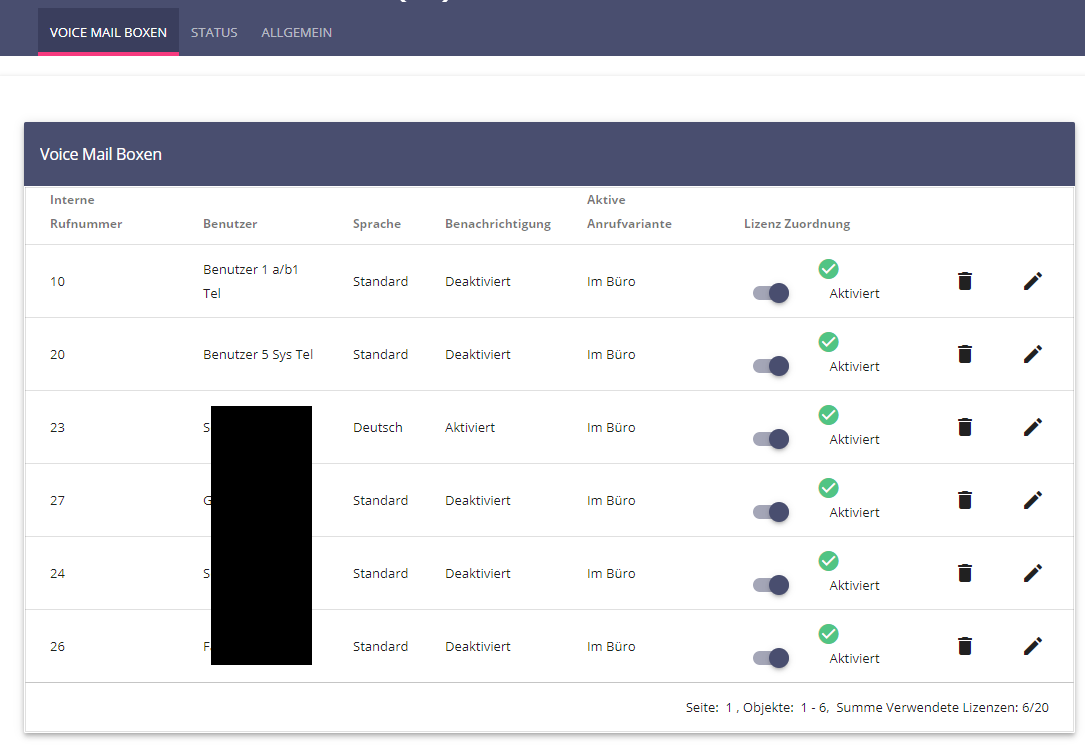Edit voice mail box for extension 24

click(x=1032, y=573)
